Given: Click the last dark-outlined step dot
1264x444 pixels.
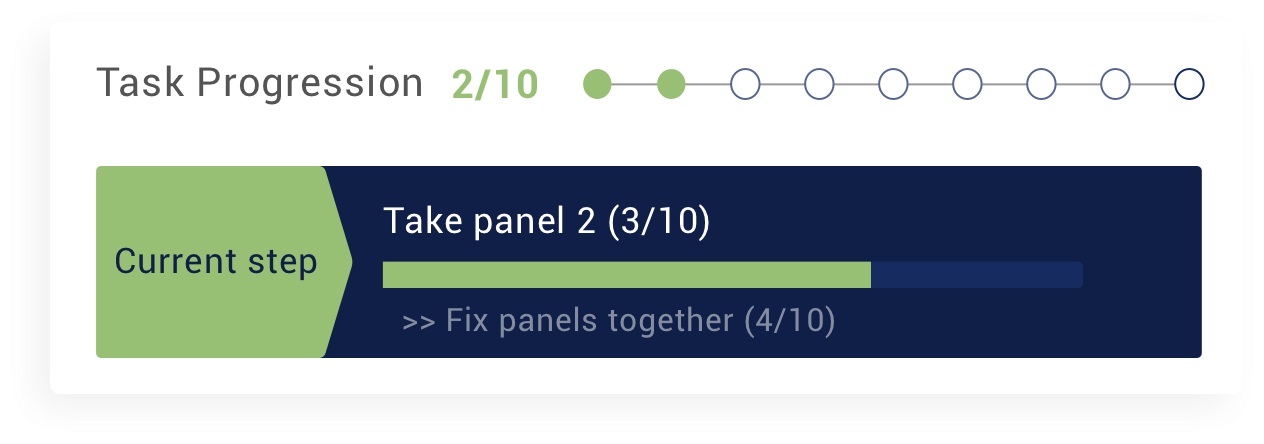Looking at the screenshot, I should [1189, 85].
